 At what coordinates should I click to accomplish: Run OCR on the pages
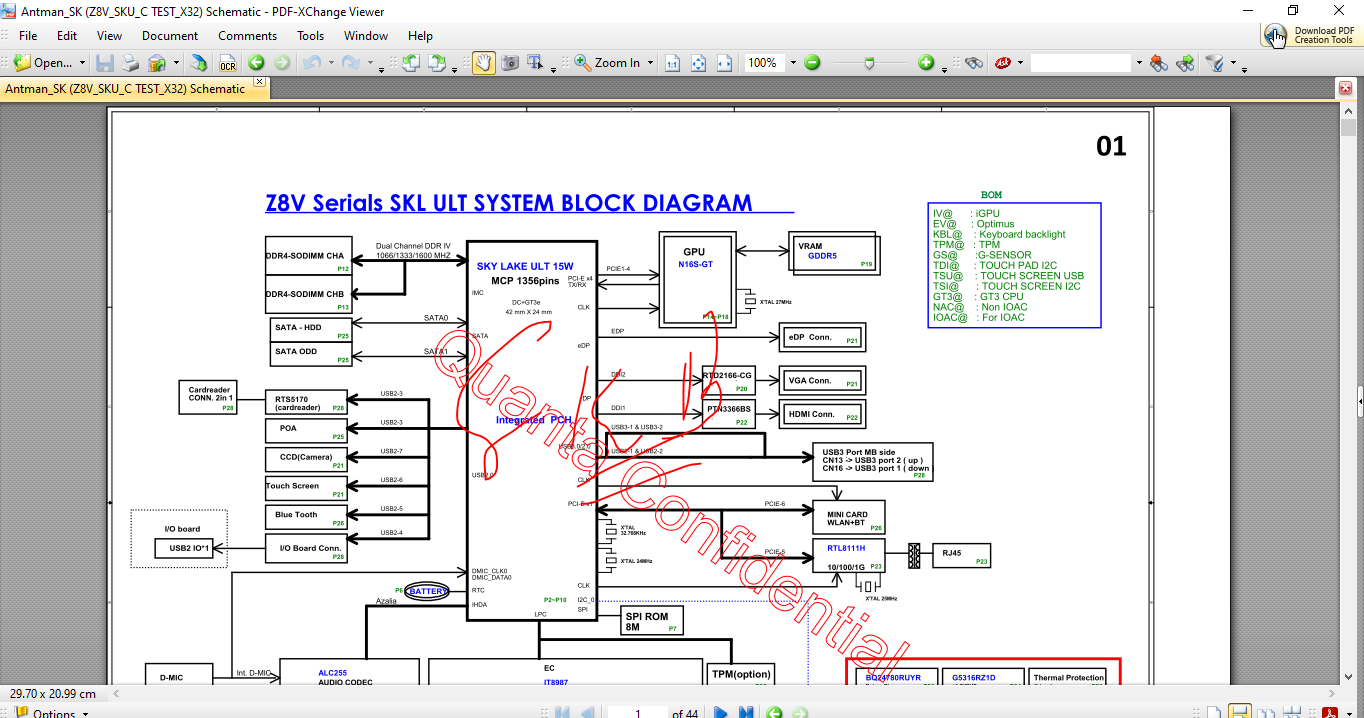tap(228, 63)
